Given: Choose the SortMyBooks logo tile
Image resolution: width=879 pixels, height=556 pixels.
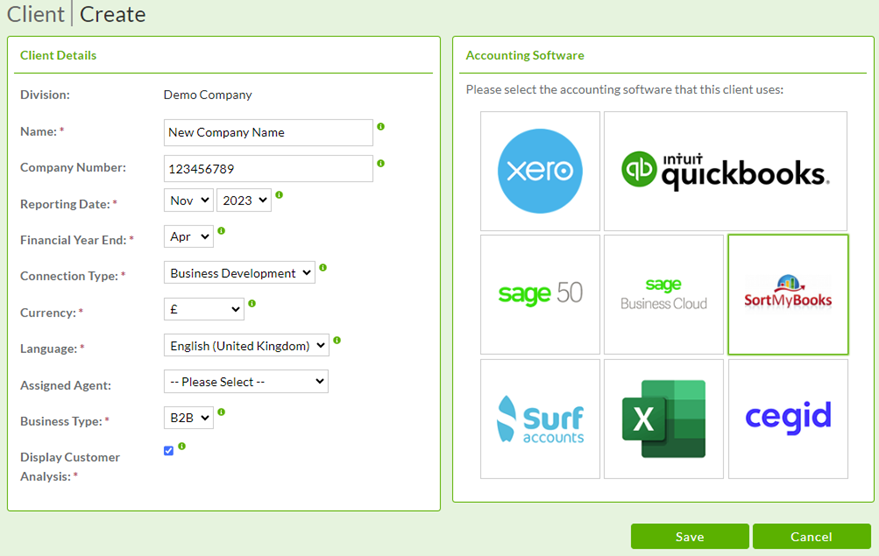Looking at the screenshot, I should tap(788, 295).
